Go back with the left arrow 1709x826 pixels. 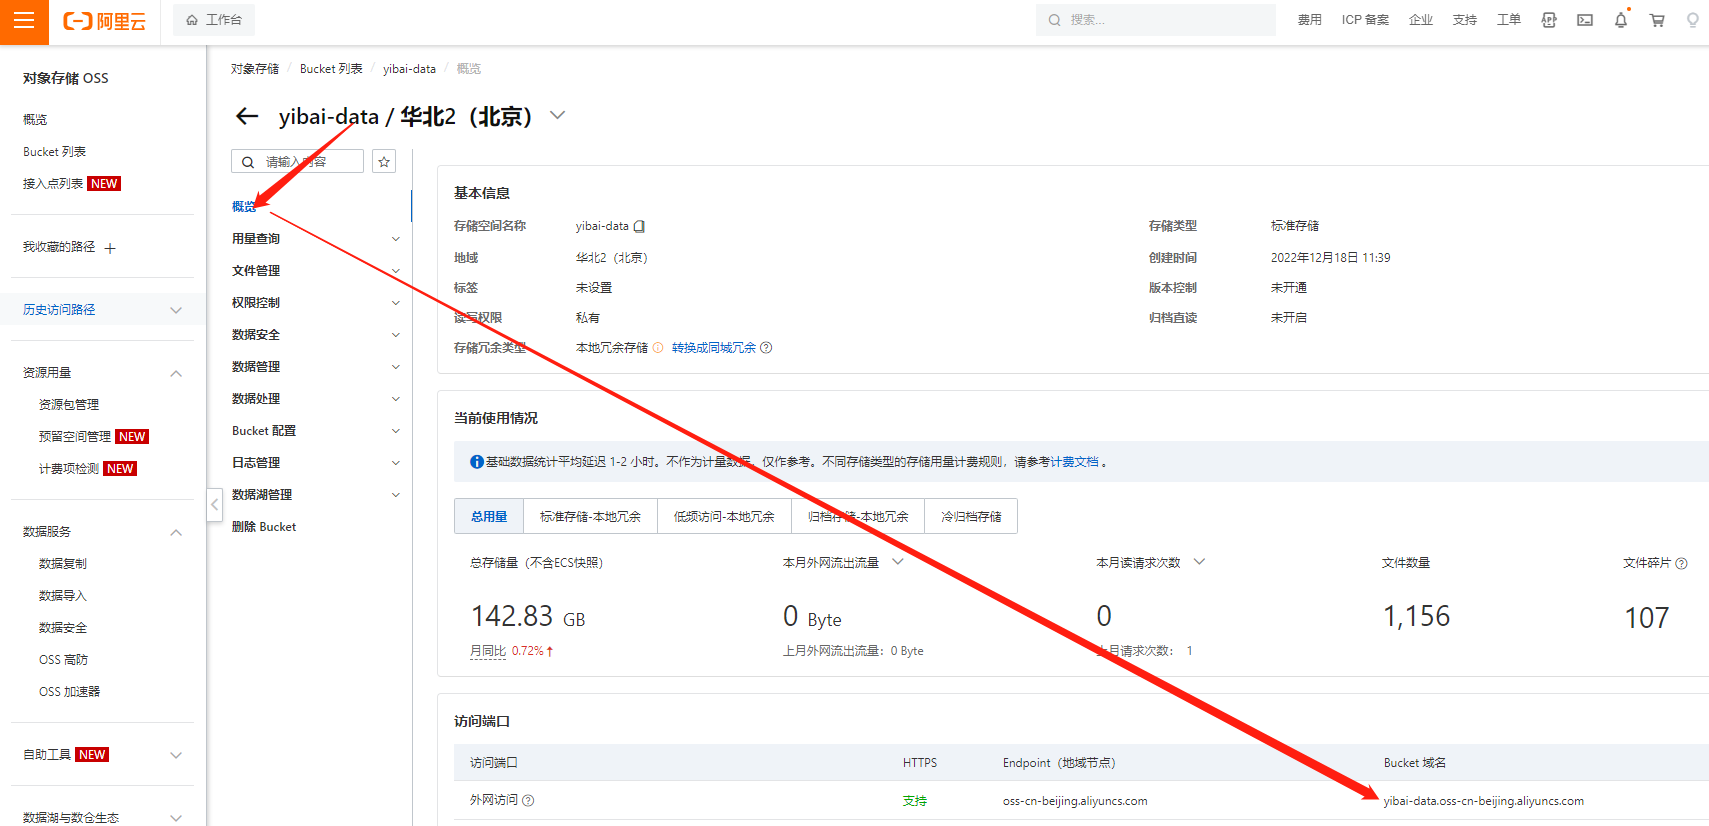pos(247,117)
